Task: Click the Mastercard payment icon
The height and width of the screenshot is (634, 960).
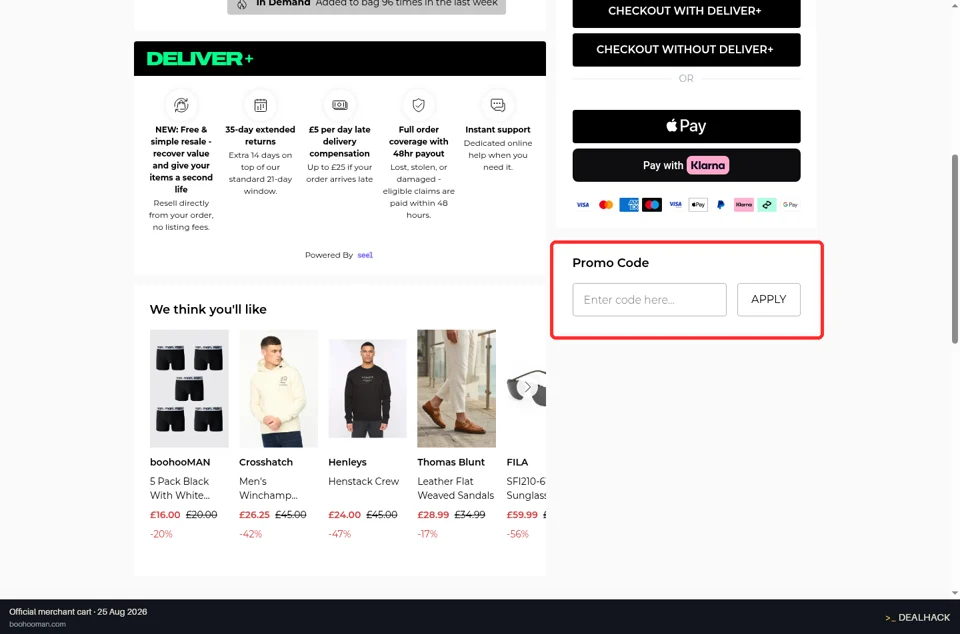Action: click(606, 205)
